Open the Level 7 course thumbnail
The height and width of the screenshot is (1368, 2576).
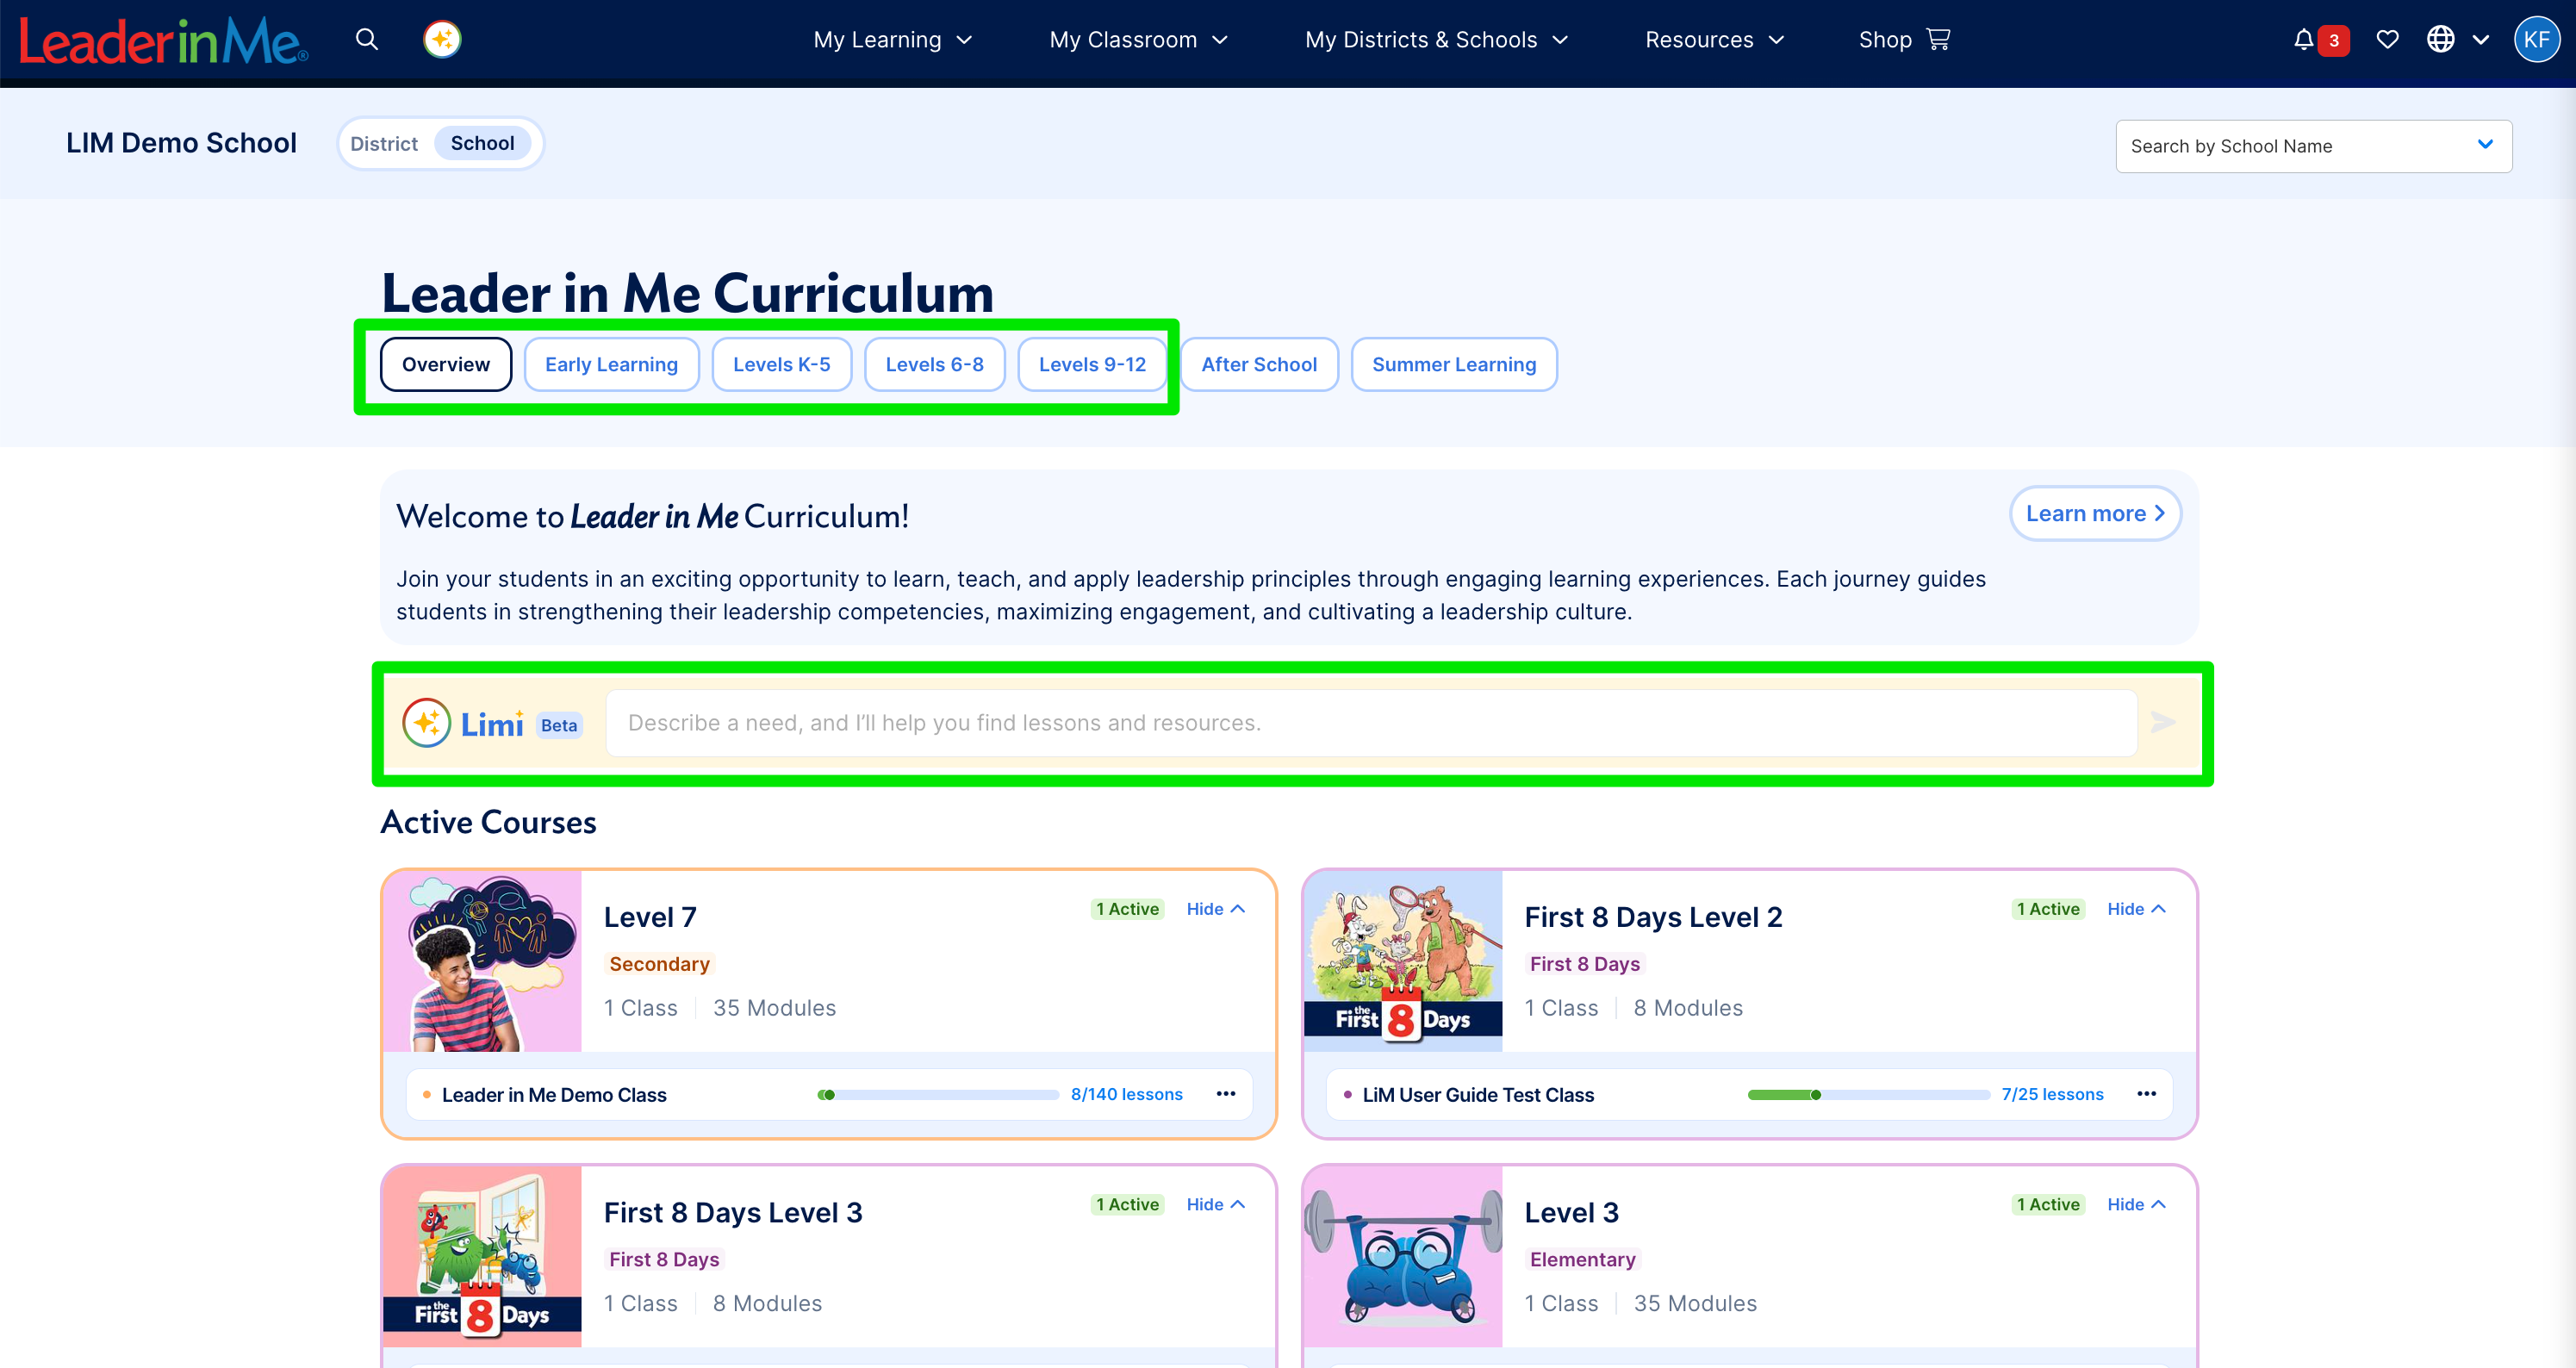(482, 961)
